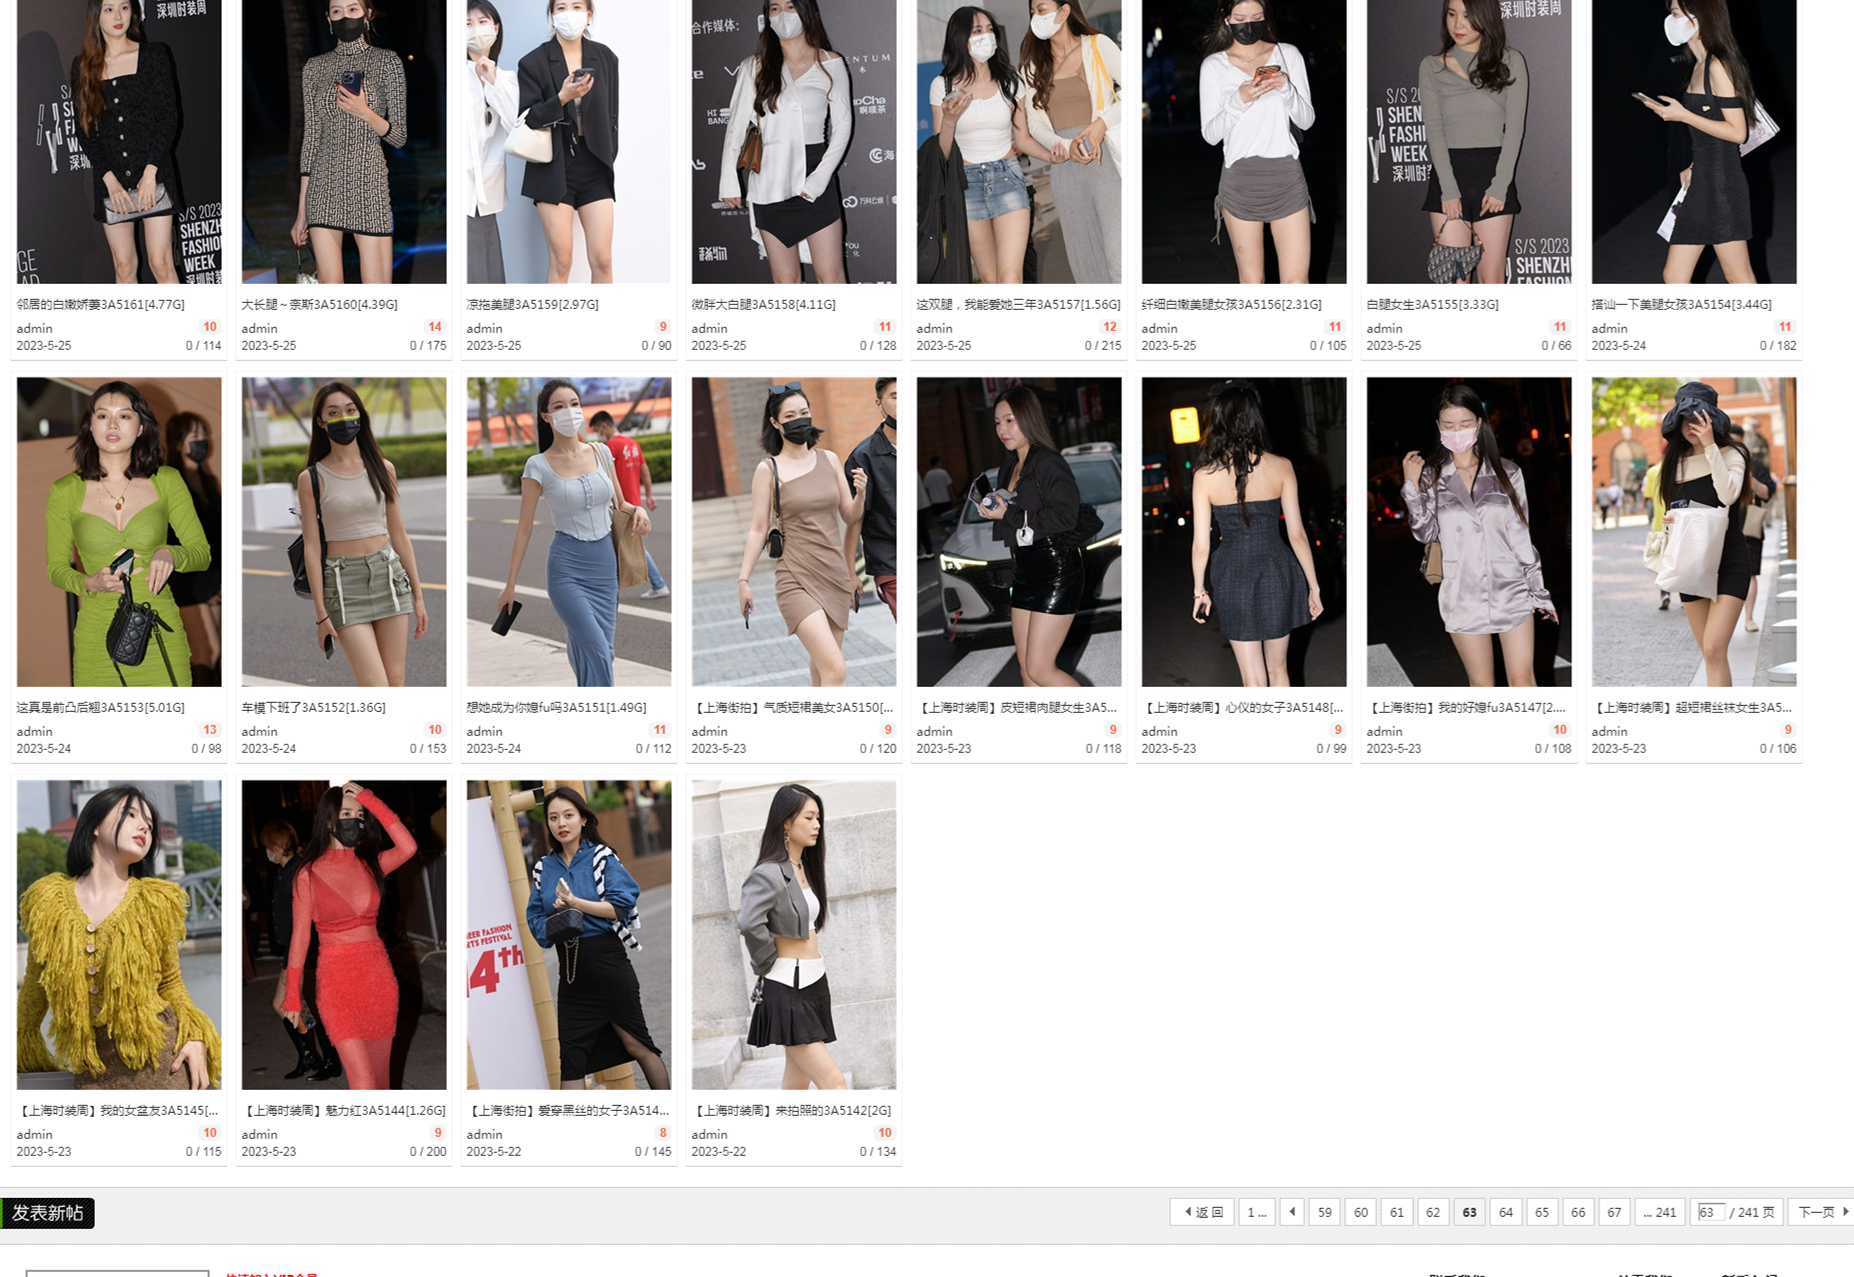Jump to last page '... 241'
This screenshot has height=1277, width=1854.
pyautogui.click(x=1660, y=1212)
